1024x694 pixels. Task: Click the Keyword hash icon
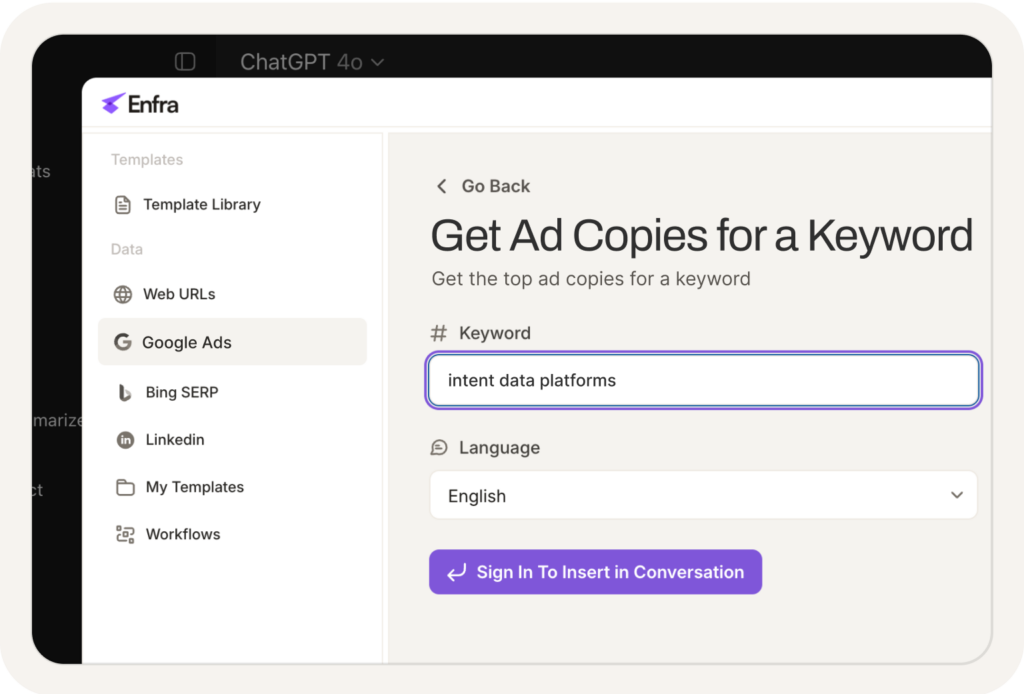tap(439, 334)
